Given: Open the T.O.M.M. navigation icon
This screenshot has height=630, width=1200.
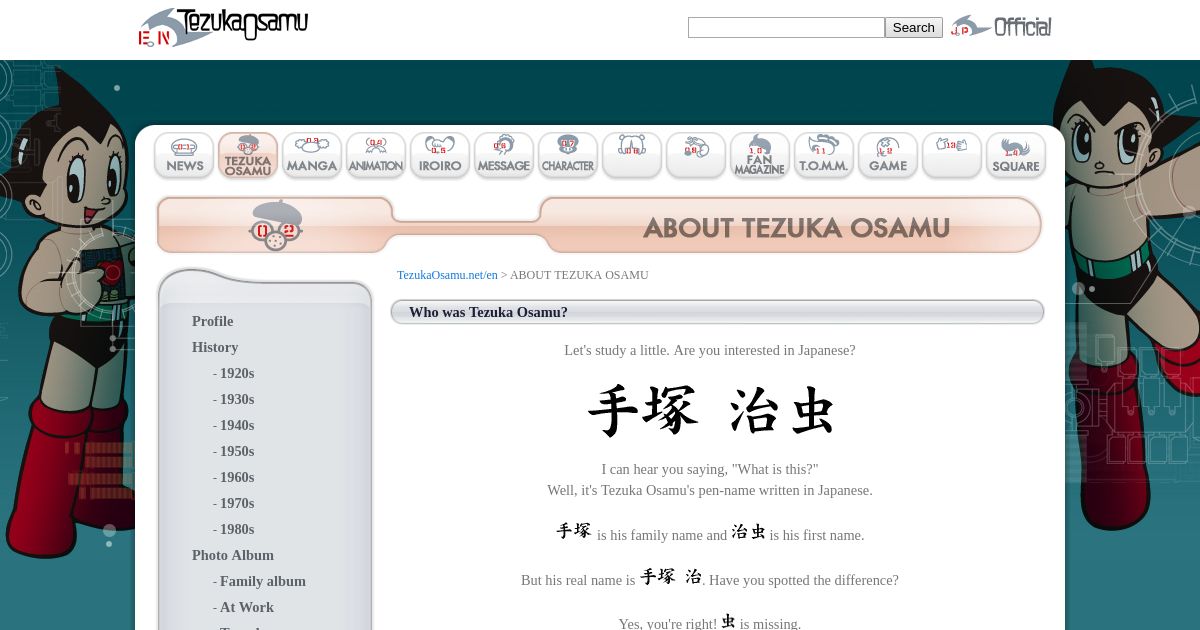Looking at the screenshot, I should (x=824, y=156).
